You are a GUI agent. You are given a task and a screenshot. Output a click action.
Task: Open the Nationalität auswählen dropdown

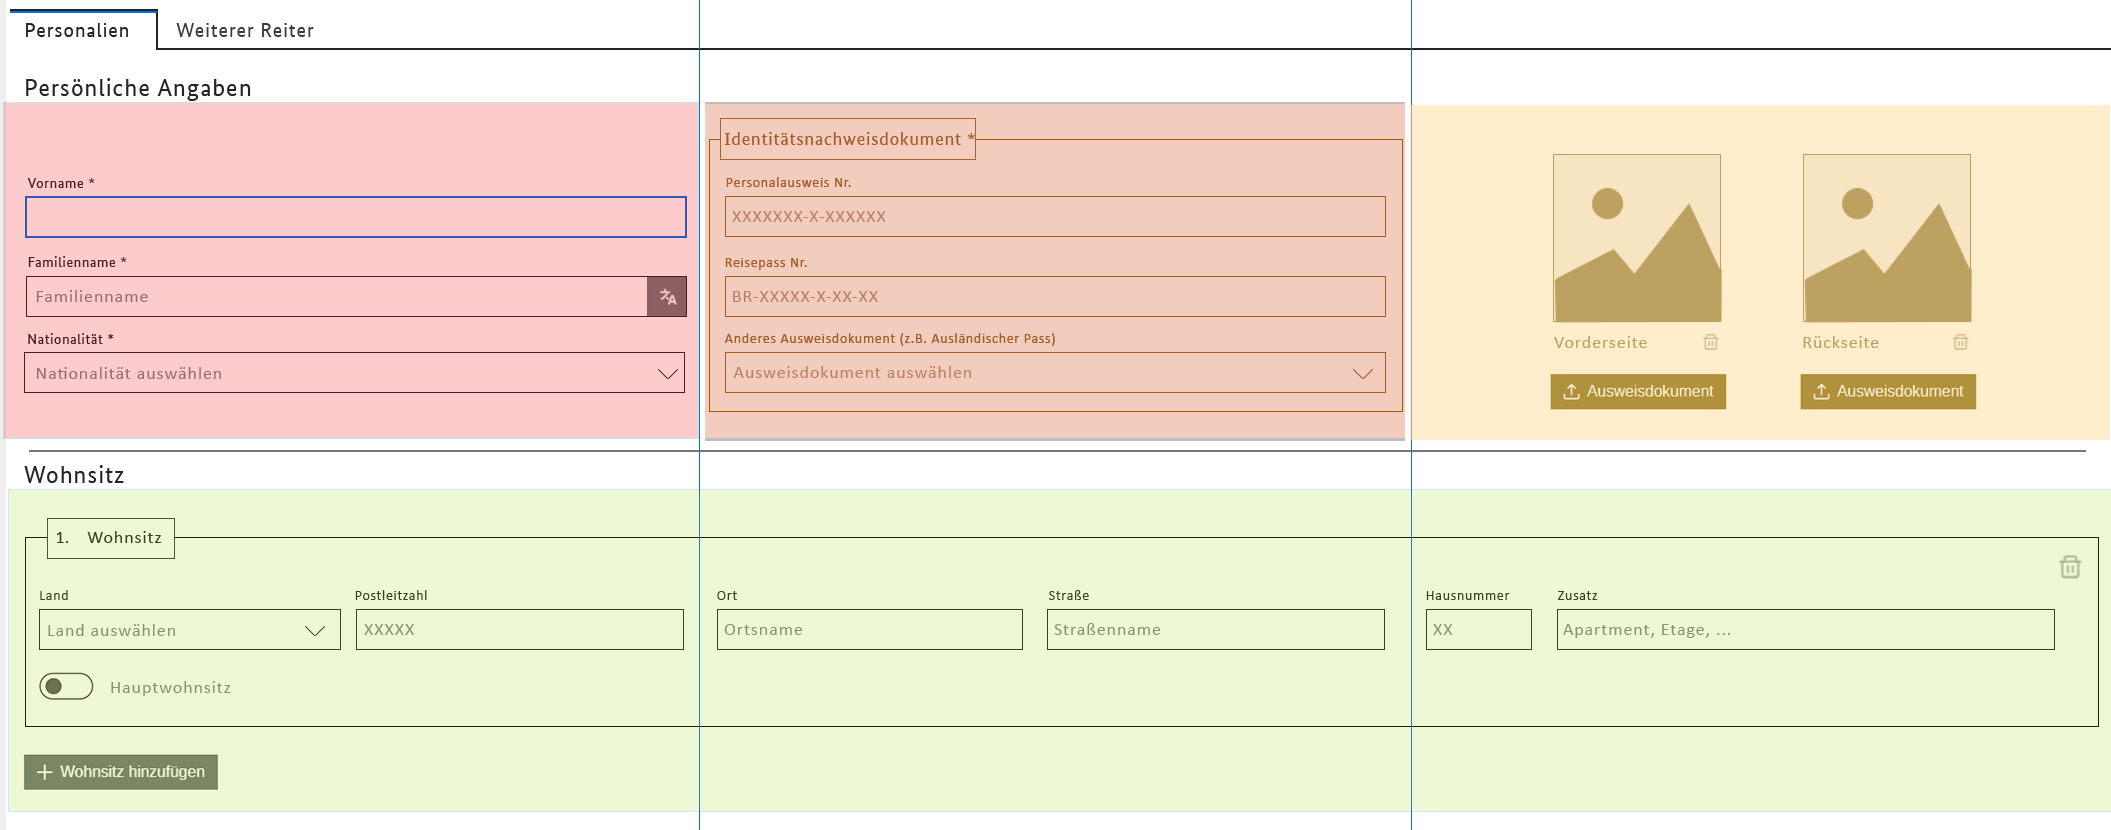click(x=355, y=373)
